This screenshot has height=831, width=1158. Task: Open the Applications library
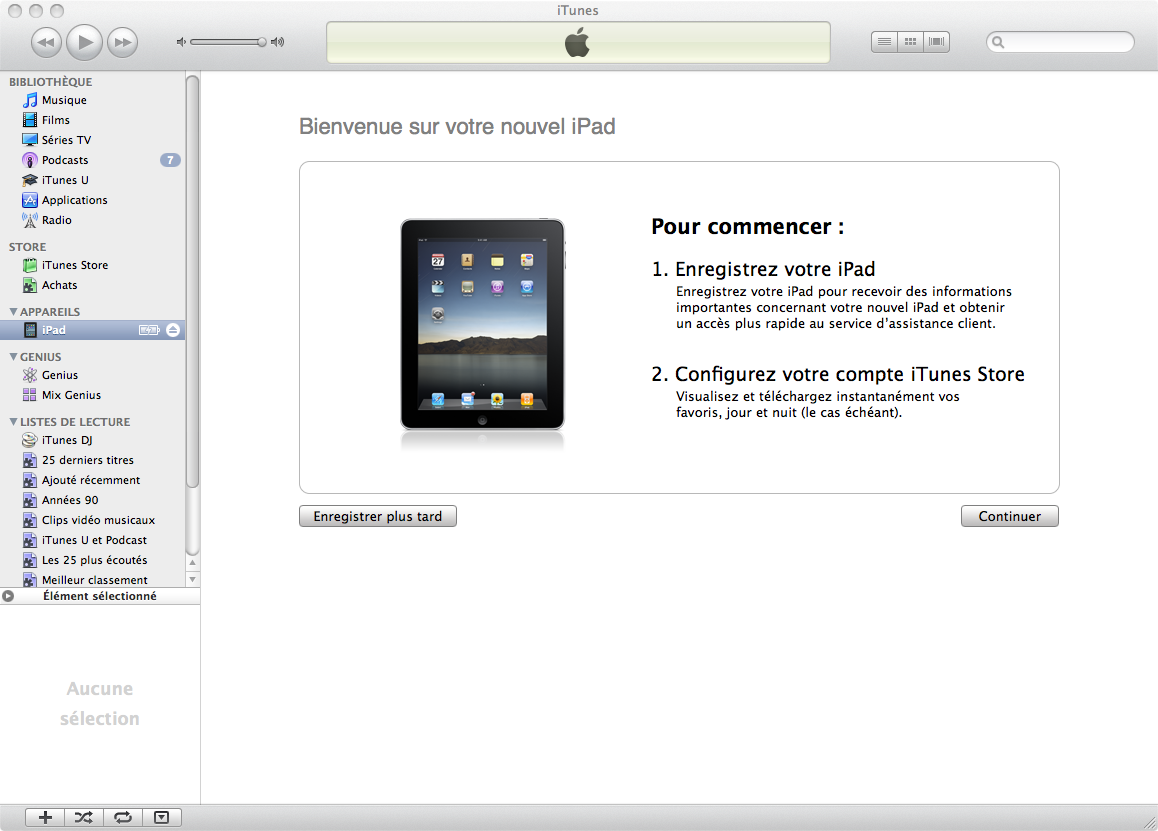(x=92, y=200)
